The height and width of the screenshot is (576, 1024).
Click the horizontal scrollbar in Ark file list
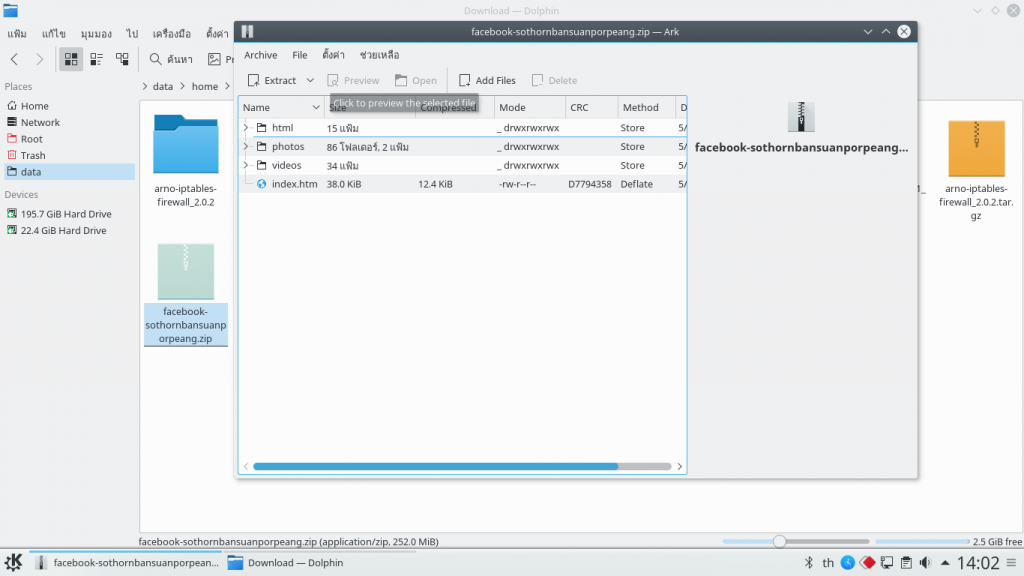coord(436,466)
